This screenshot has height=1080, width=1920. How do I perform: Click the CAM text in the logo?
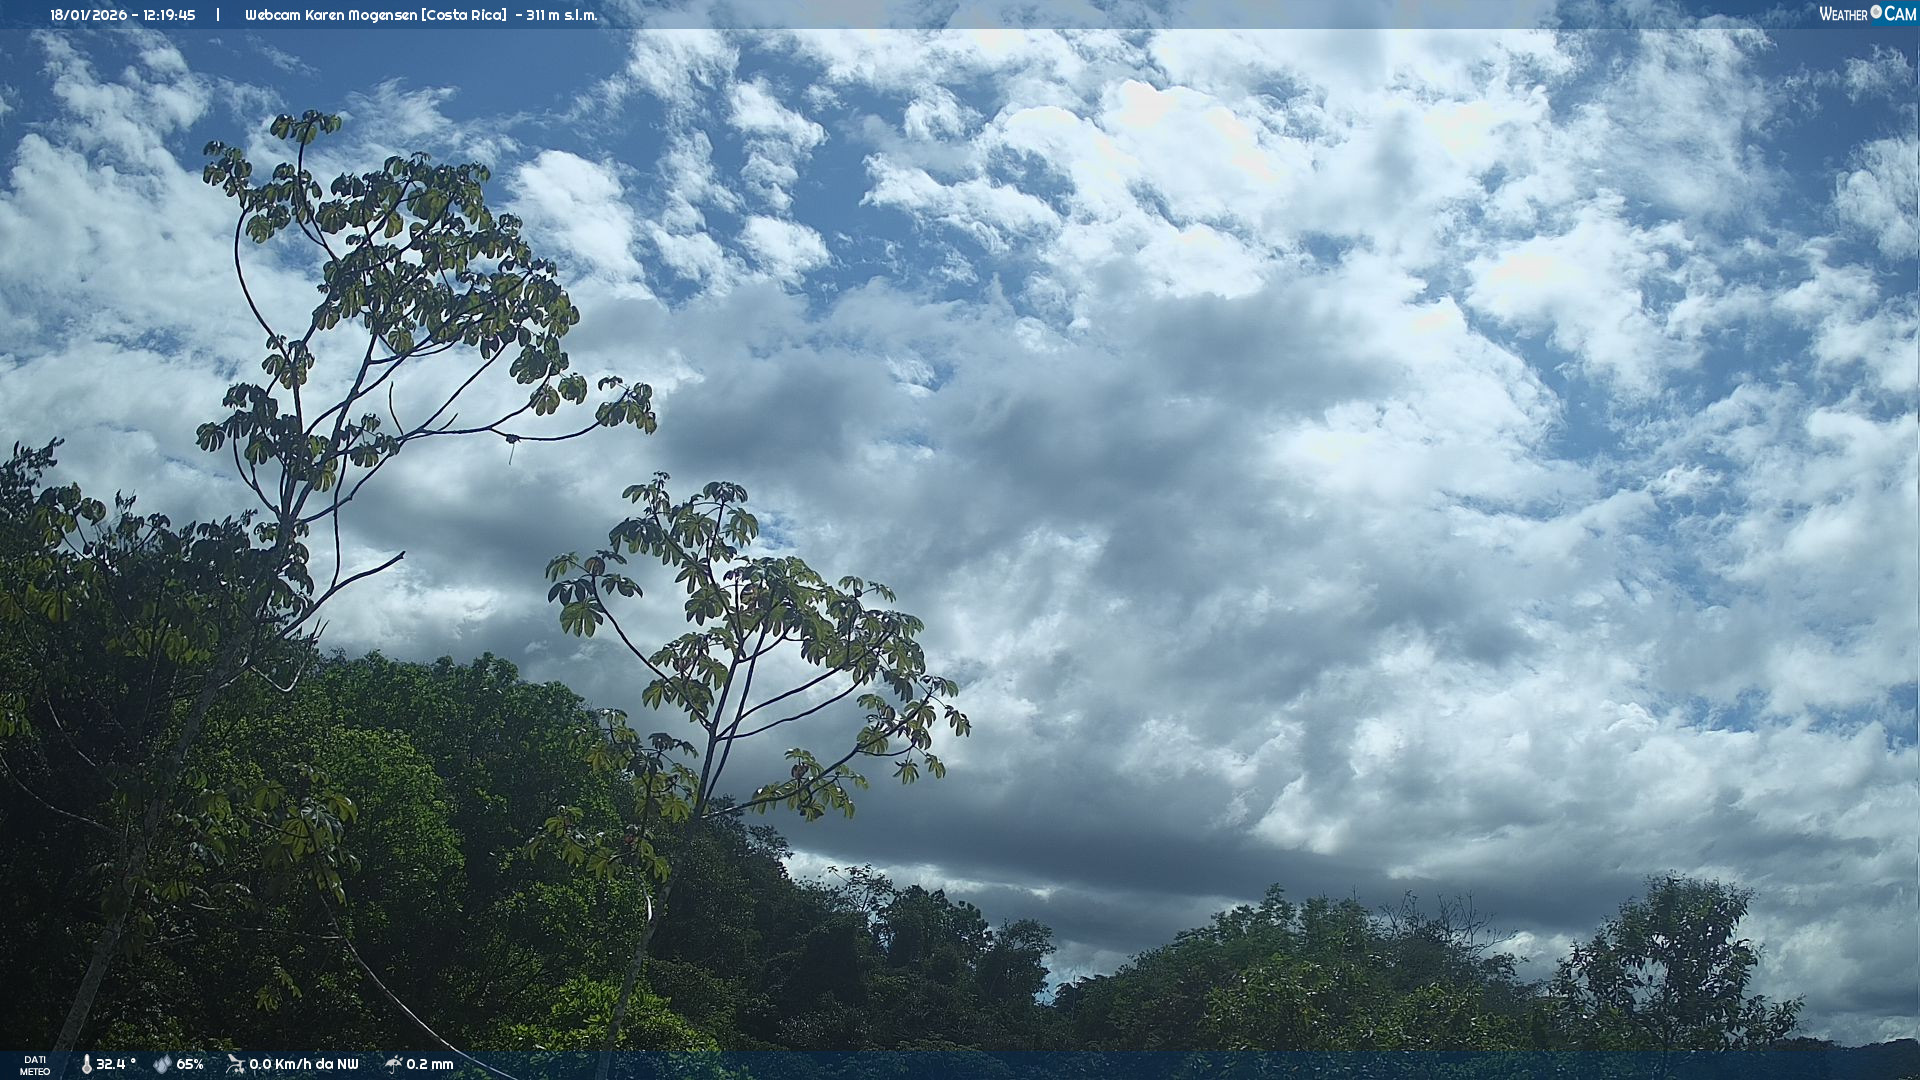1900,14
